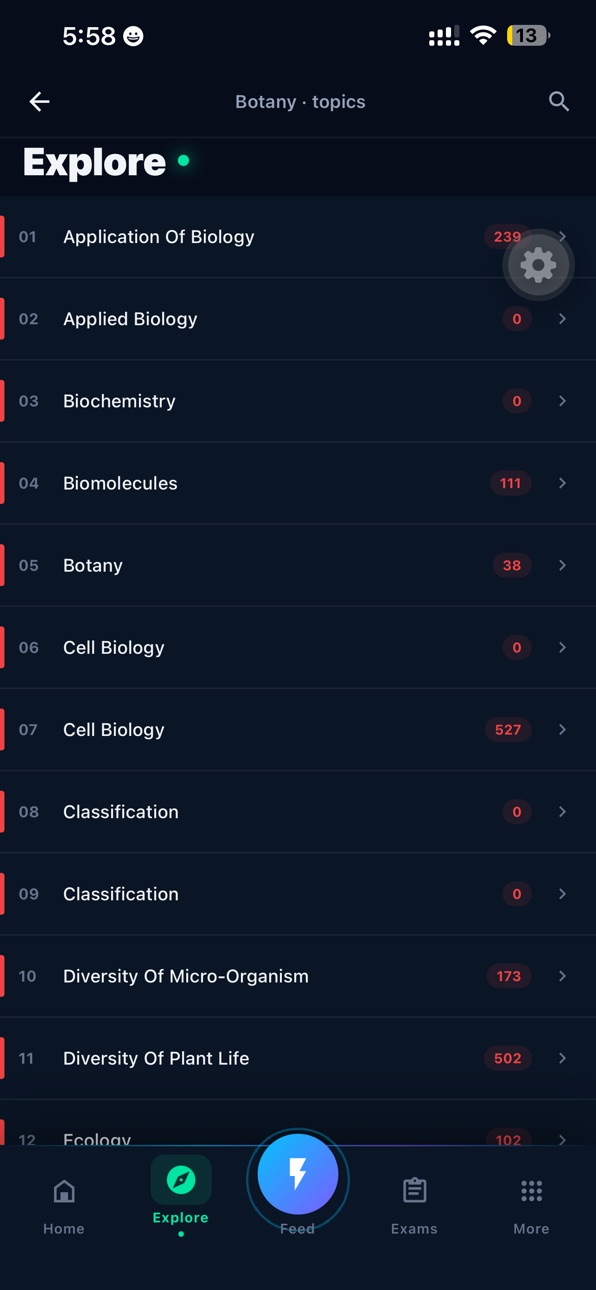Viewport: 596px width, 1290px height.
Task: Expand Applied Biology chevron arrow
Action: tap(562, 319)
